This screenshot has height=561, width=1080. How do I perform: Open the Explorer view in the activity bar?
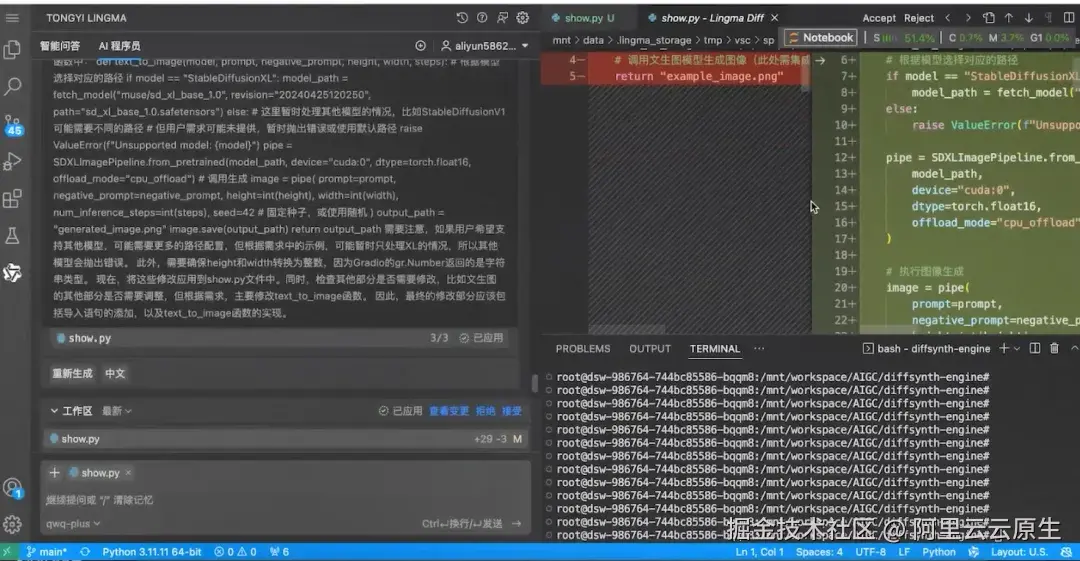tap(12, 50)
